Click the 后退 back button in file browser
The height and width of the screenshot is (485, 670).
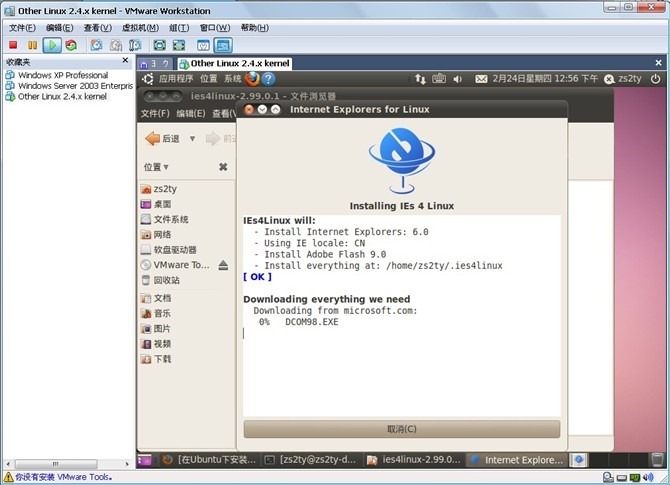pos(162,138)
